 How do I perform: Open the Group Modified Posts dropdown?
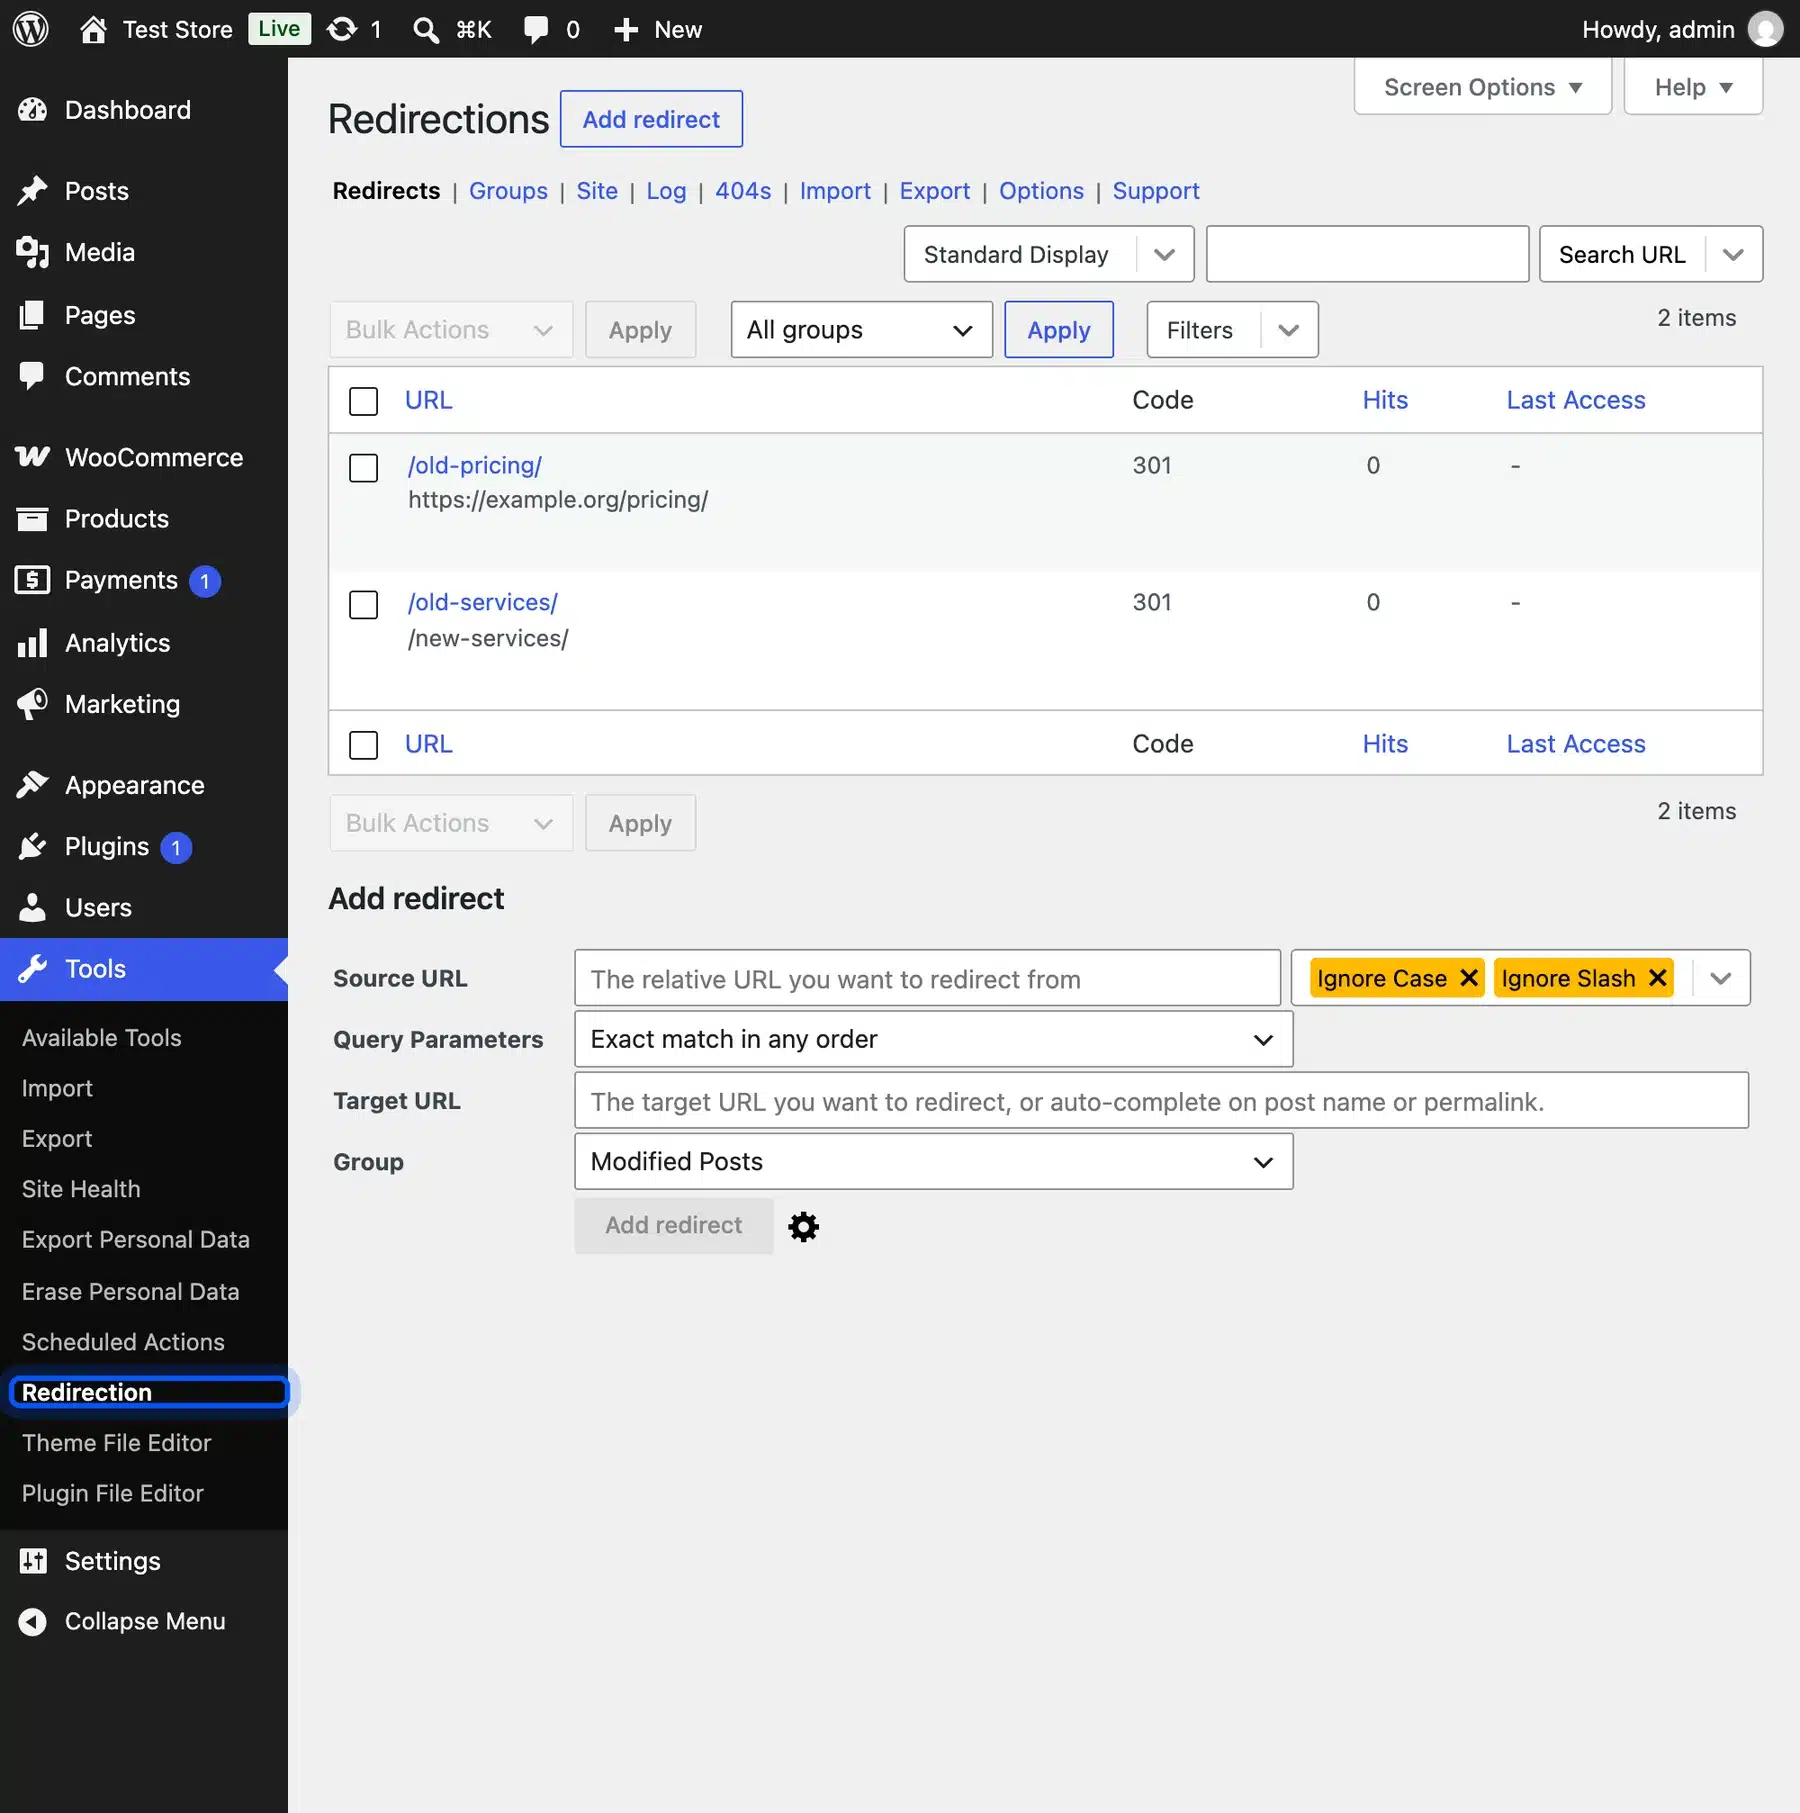(933, 1161)
